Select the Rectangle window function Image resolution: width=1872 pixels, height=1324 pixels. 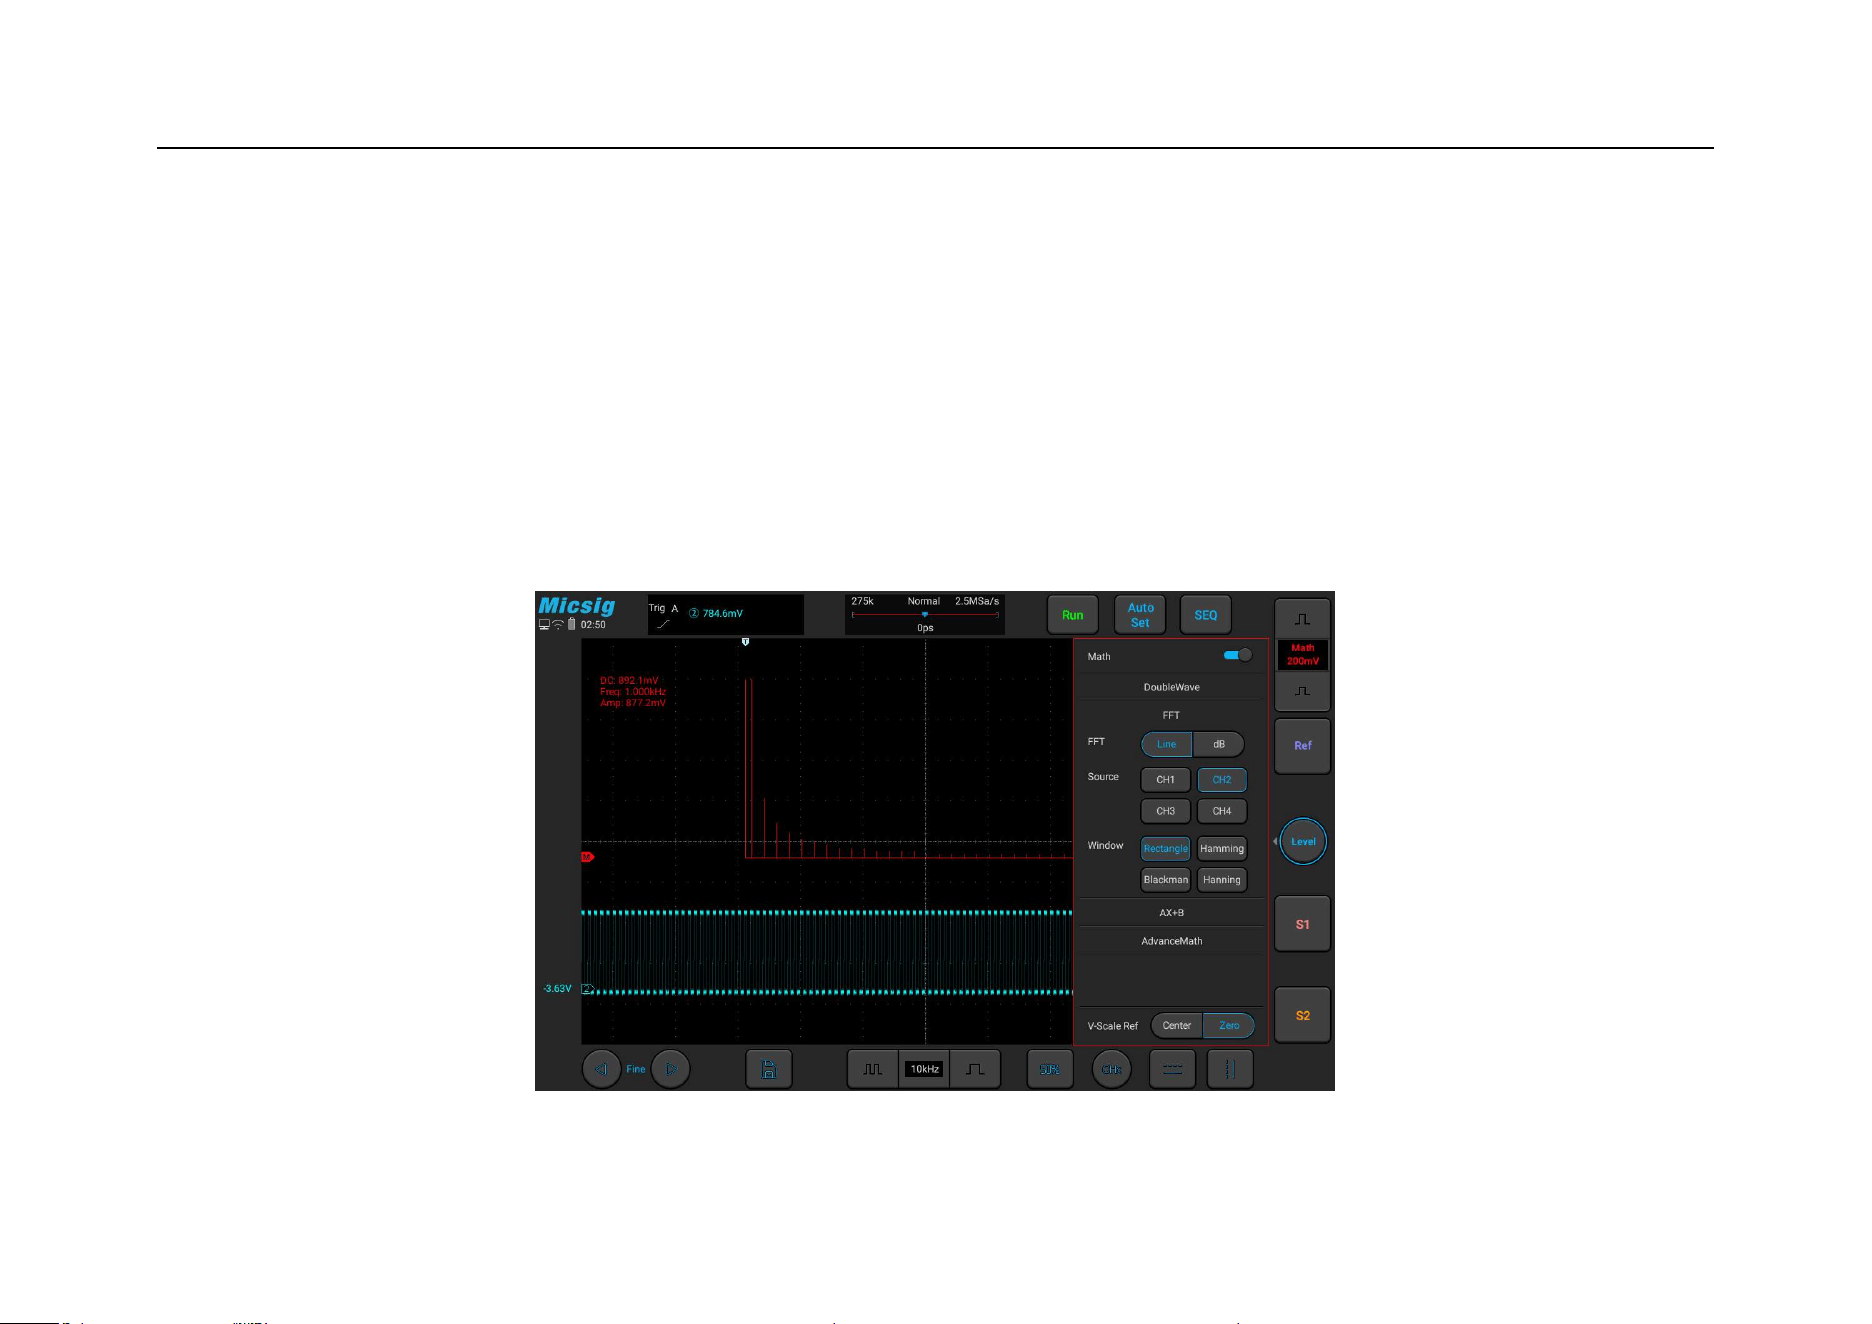1166,849
